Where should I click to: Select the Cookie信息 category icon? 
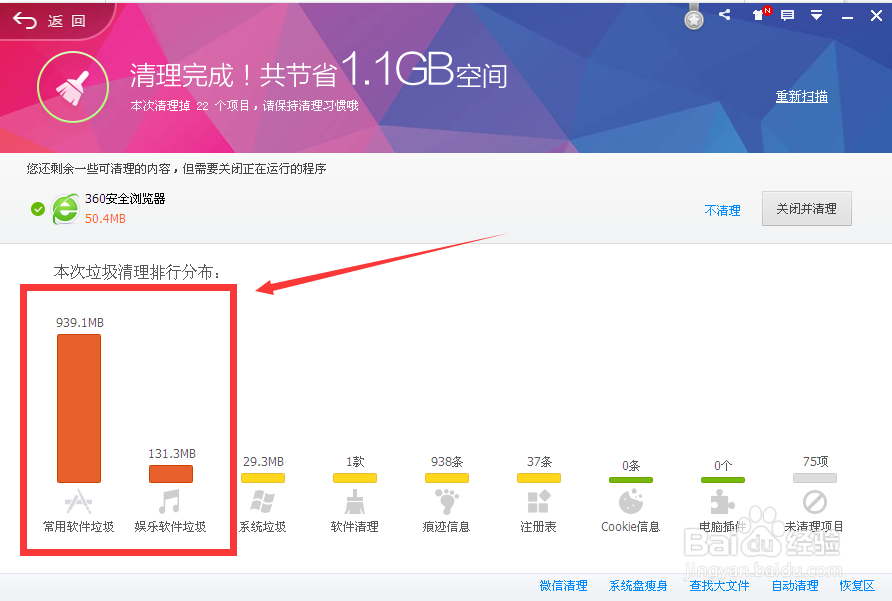[631, 500]
